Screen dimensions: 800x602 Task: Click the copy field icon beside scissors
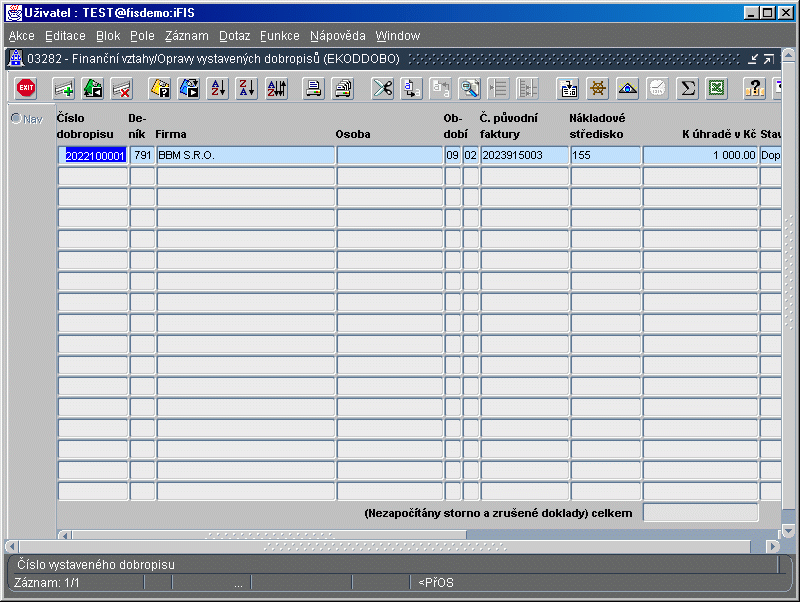(x=411, y=89)
